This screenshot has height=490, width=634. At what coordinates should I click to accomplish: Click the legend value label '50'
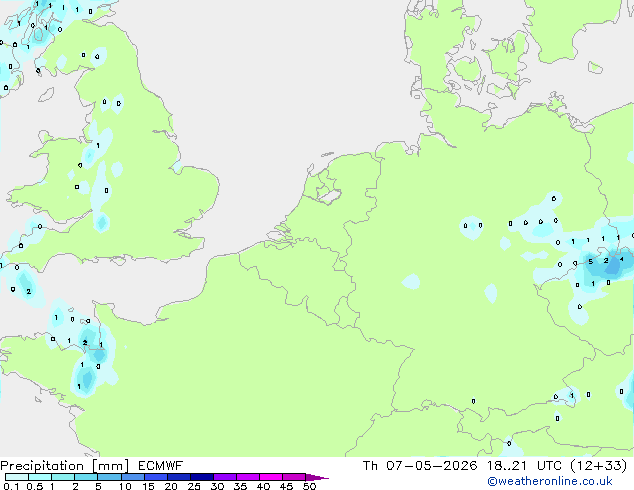click(x=309, y=486)
